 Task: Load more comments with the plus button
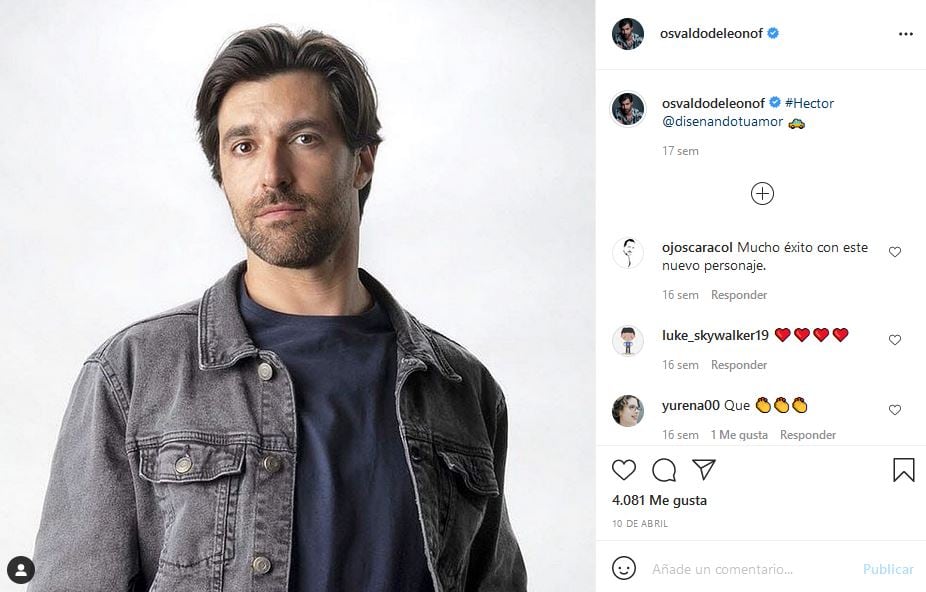[762, 193]
